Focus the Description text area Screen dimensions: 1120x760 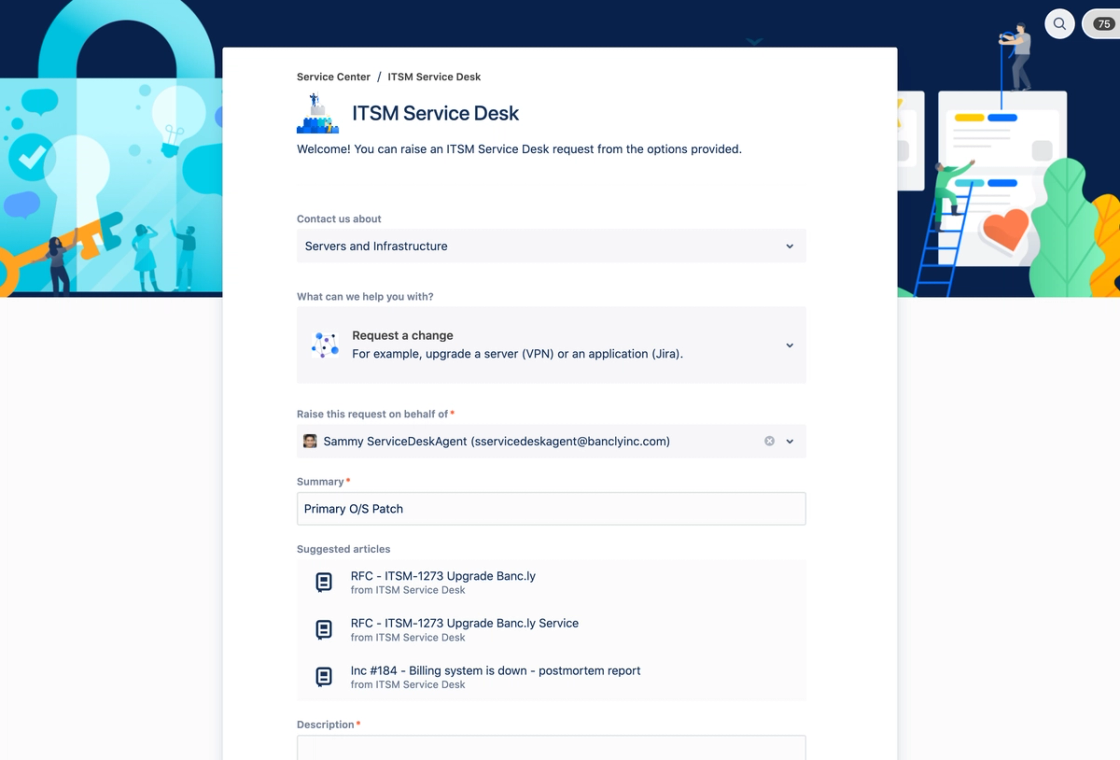(551, 747)
